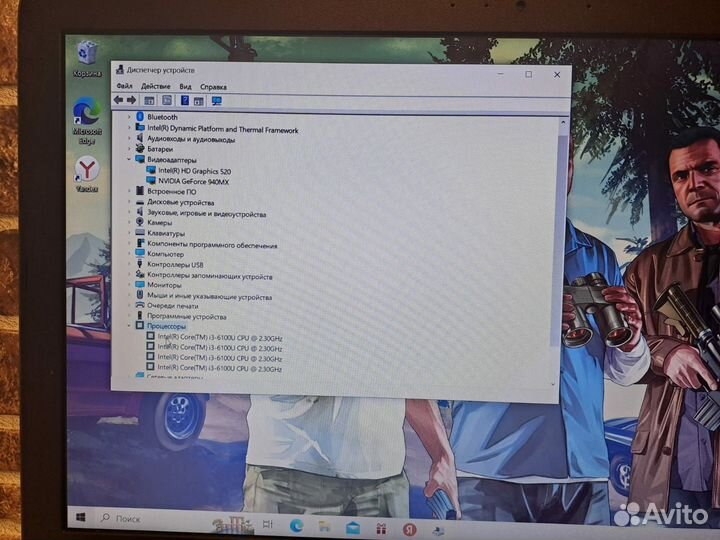Expand the Мониторы category
Viewport: 720px width, 540px height.
pos(129,285)
